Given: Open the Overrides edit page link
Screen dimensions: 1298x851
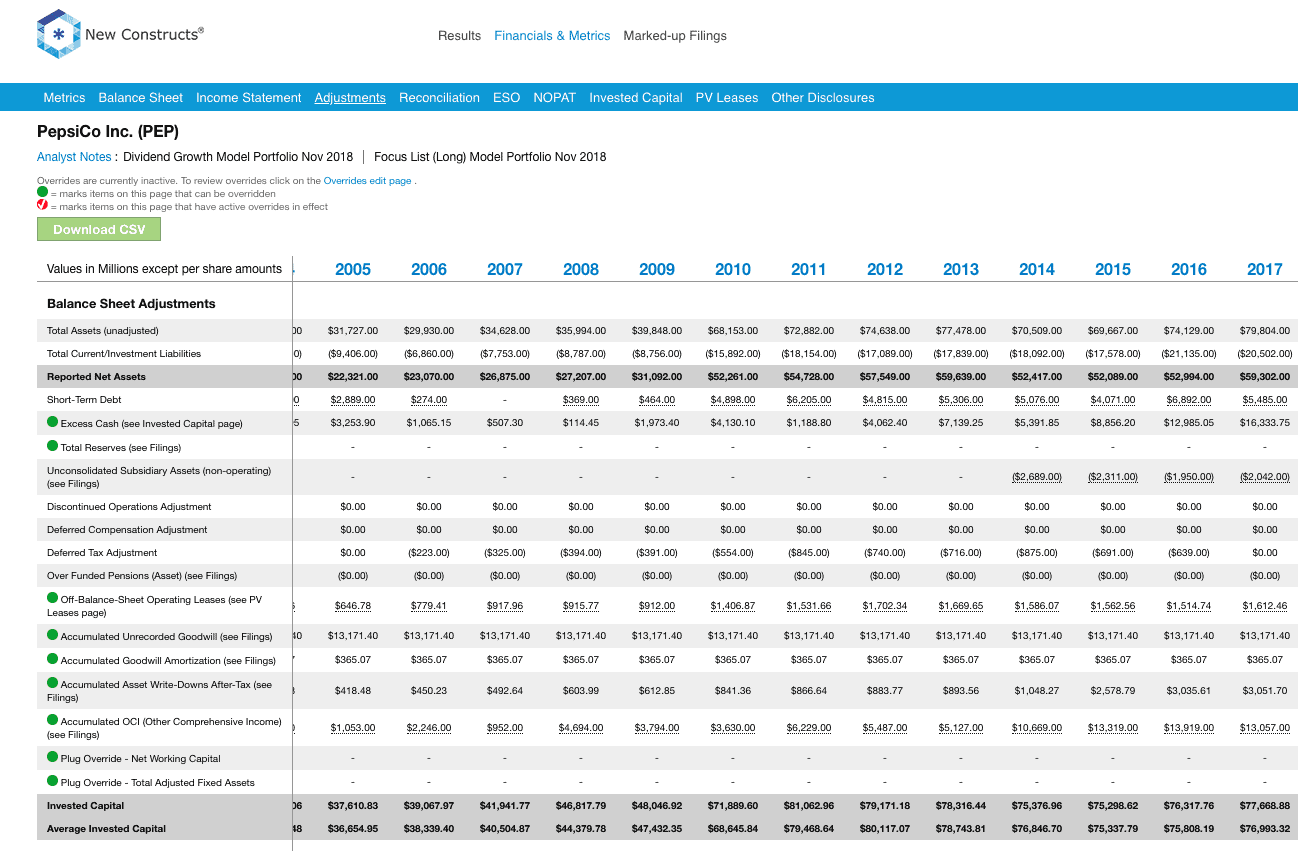Looking at the screenshot, I should (x=368, y=181).
